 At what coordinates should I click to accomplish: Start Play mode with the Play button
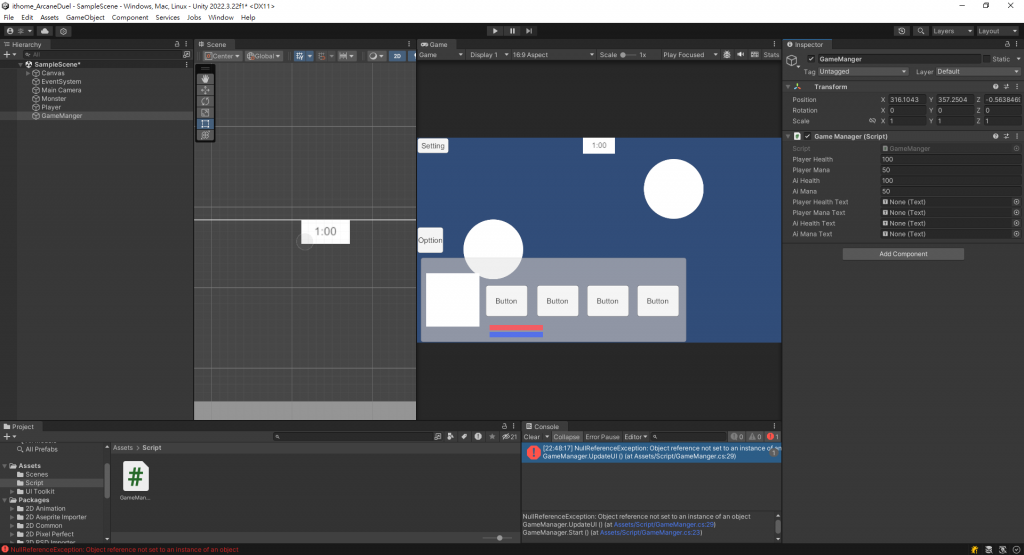[x=495, y=31]
